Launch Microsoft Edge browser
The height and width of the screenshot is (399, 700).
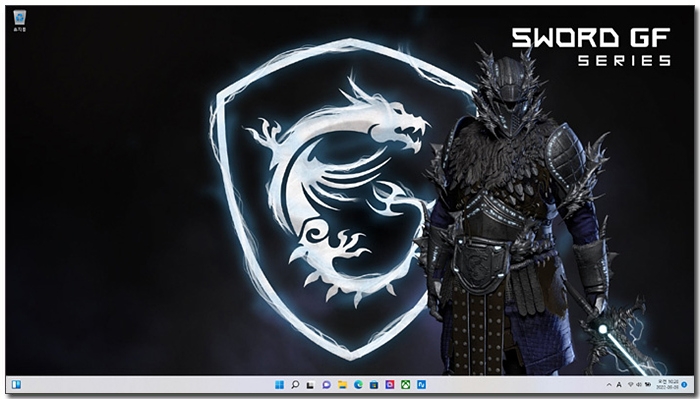click(358, 384)
